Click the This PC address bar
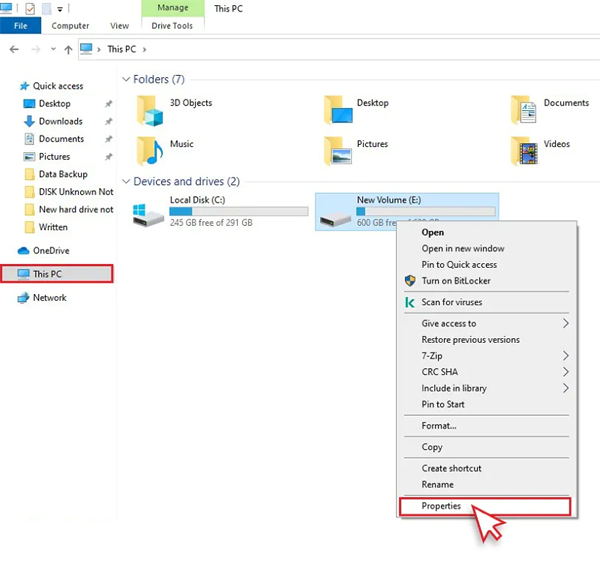The width and height of the screenshot is (600, 567). 300,49
